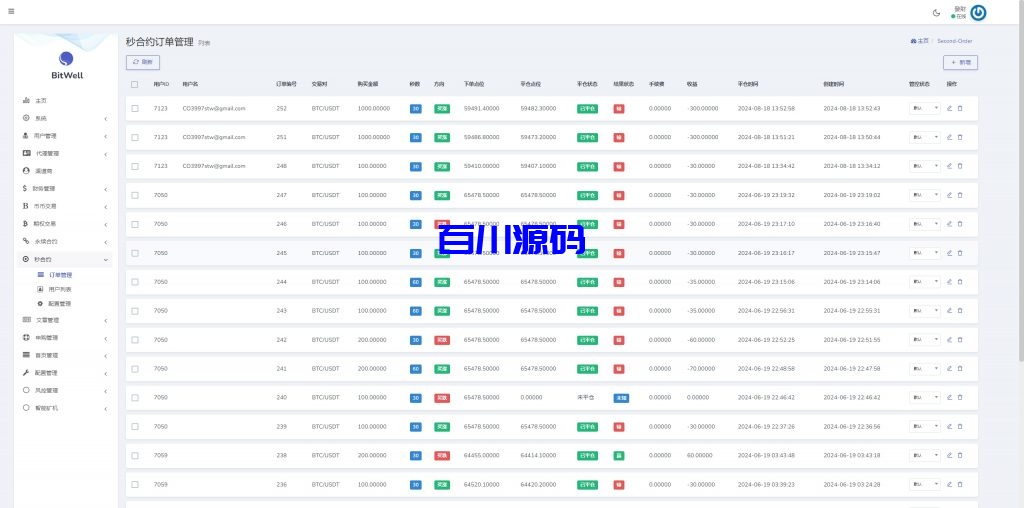This screenshot has width=1024, height=508.
Task: Open control status dropdown for order 245
Action: 925,253
